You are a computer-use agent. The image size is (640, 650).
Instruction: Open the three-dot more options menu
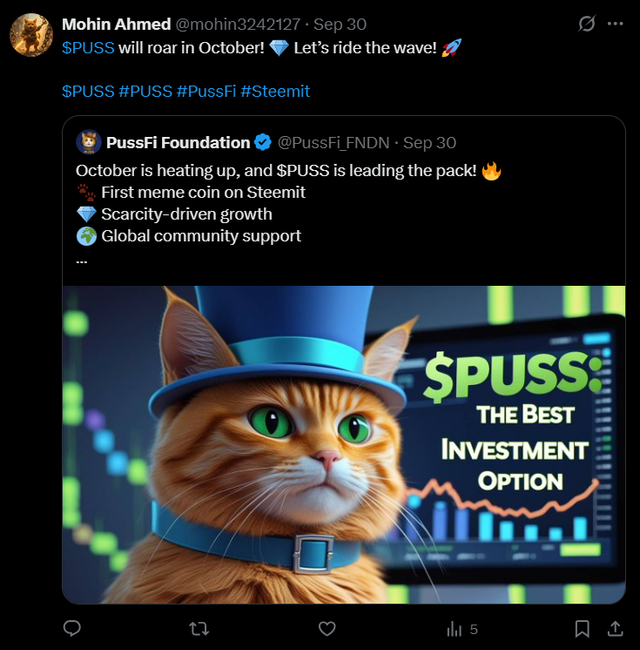coord(615,23)
